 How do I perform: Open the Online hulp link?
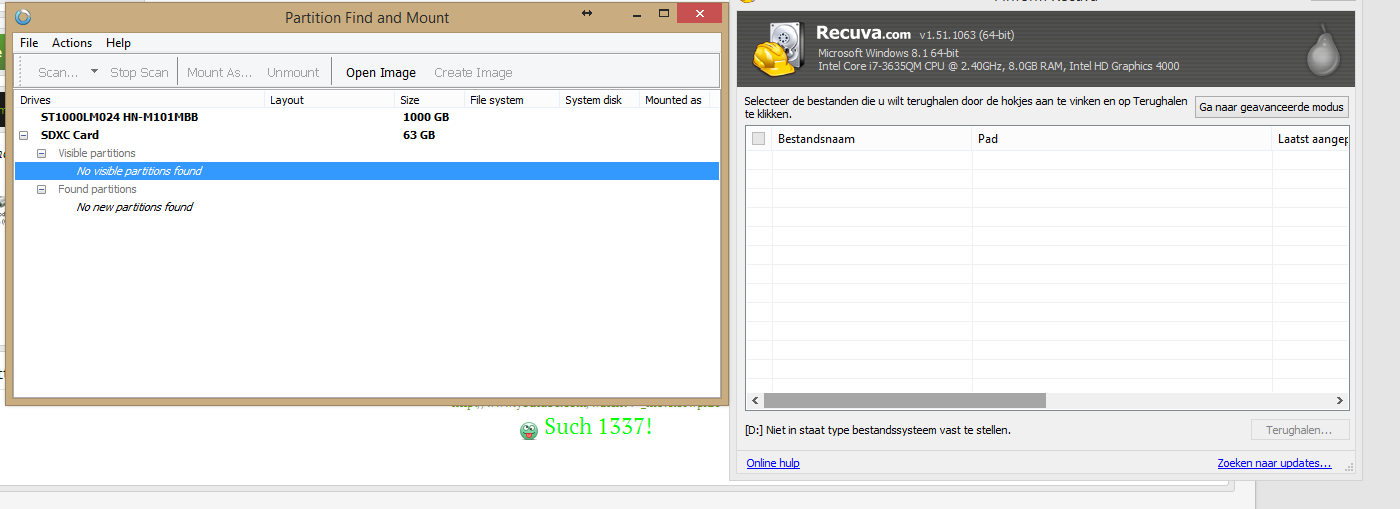(x=773, y=463)
